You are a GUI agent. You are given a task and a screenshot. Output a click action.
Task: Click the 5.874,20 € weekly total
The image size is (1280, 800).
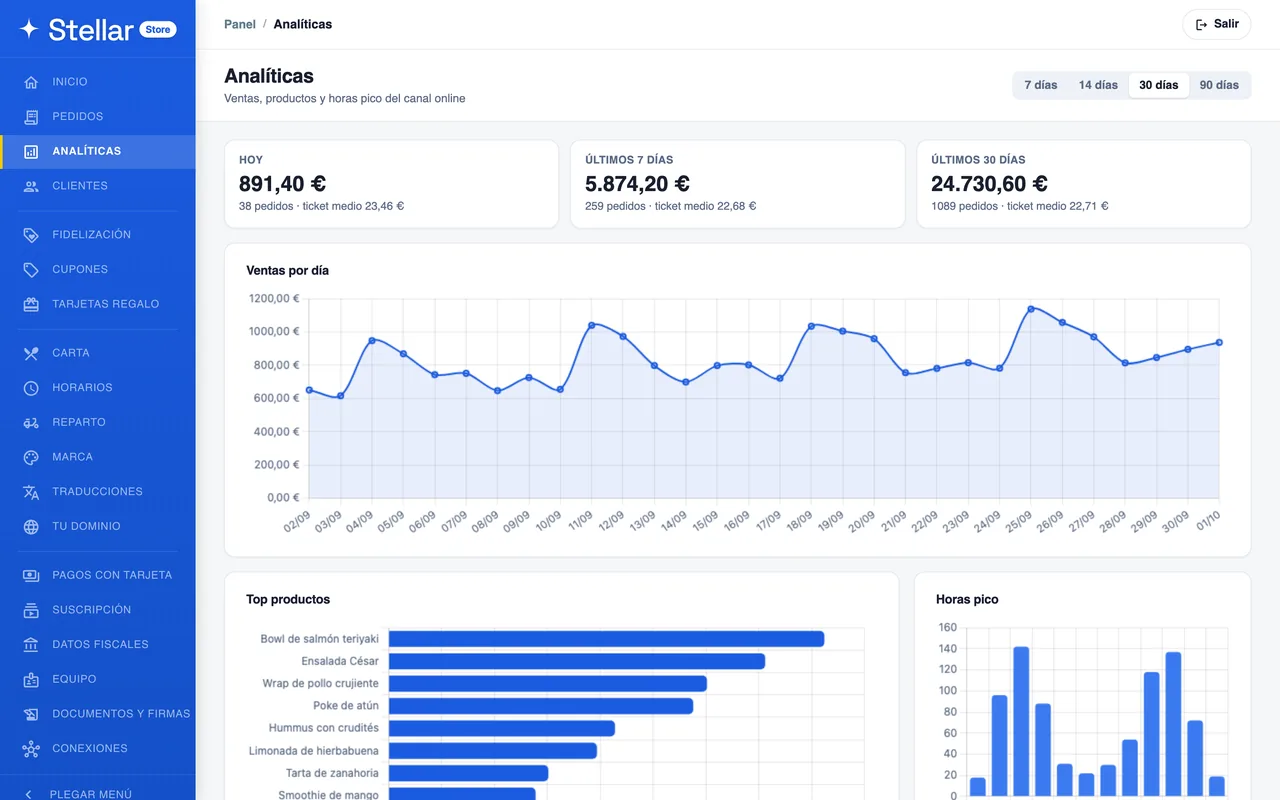637,184
